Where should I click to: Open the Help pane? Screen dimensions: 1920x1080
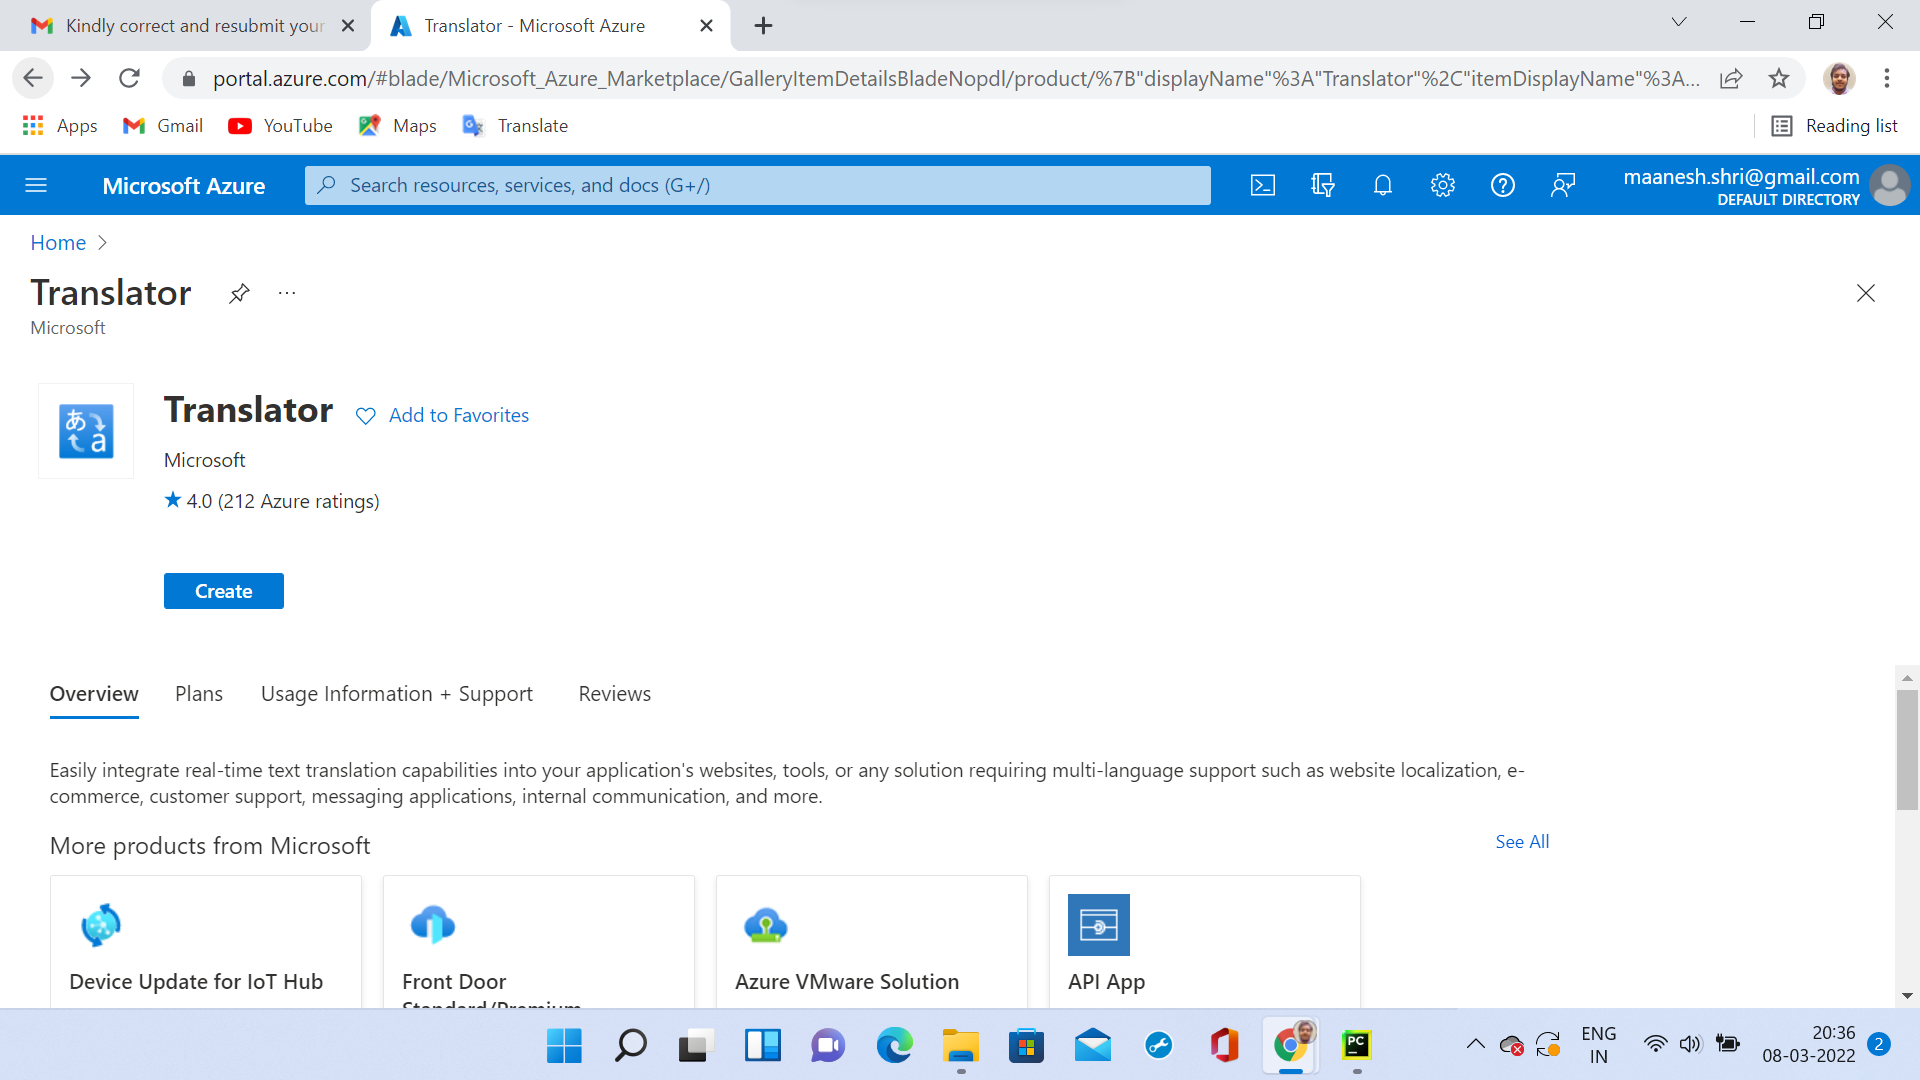1503,185
